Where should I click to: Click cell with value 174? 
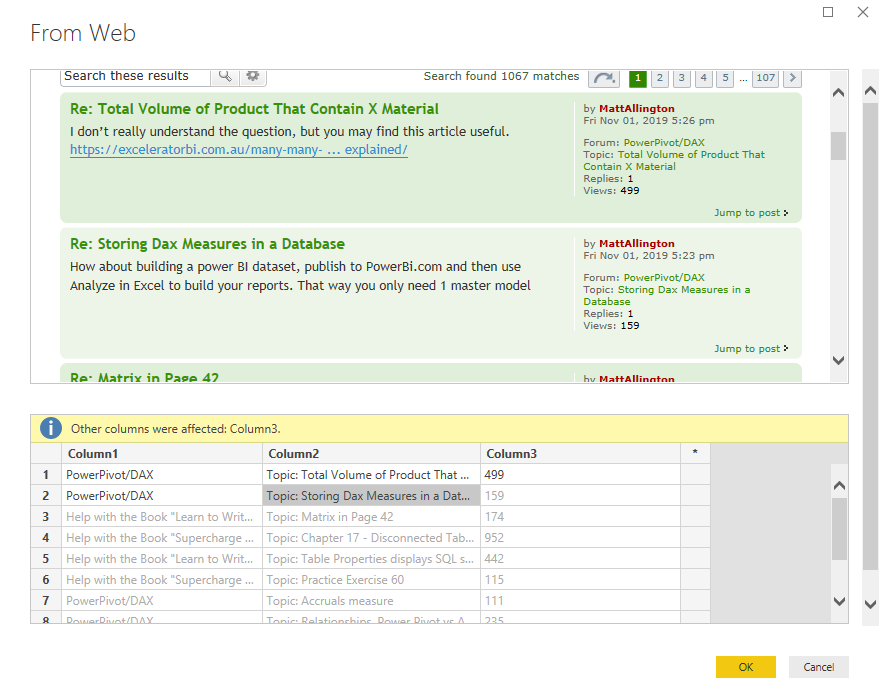pos(580,517)
